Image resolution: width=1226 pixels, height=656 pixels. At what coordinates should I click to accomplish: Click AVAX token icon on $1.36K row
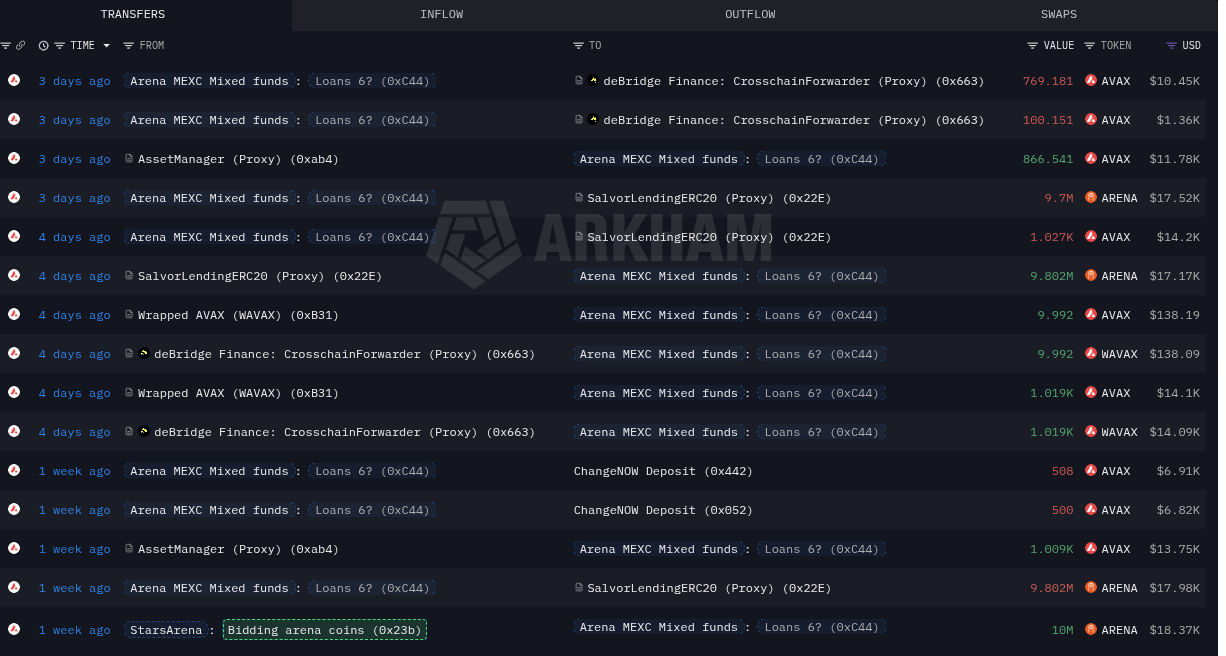tap(1091, 120)
